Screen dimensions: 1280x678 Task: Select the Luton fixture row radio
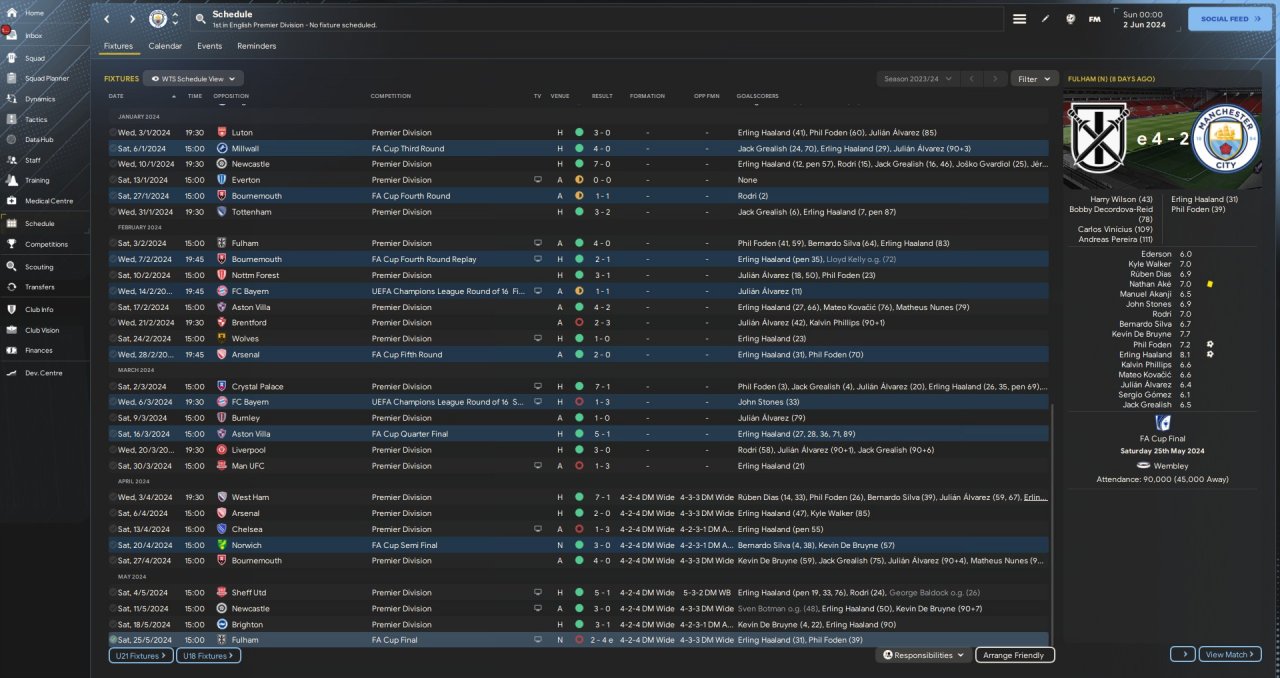pos(113,132)
